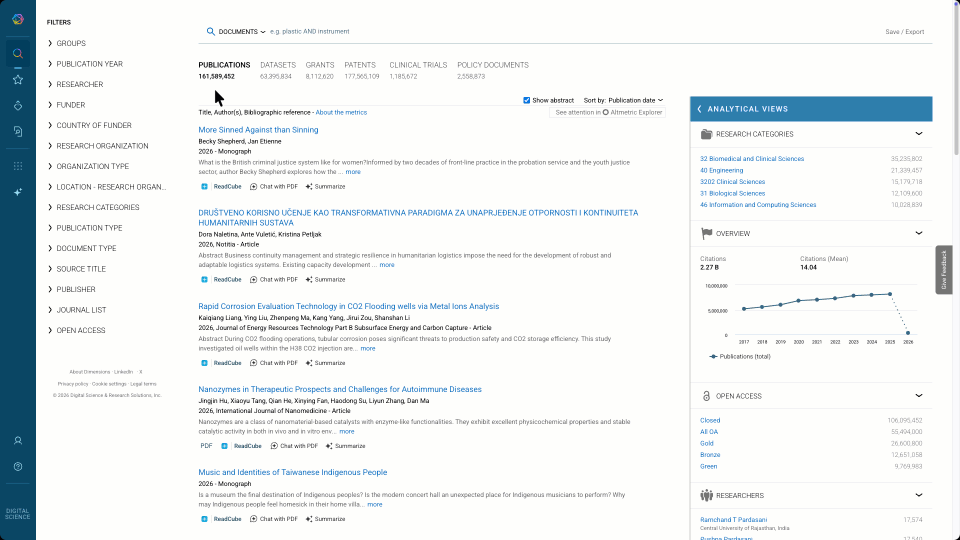The height and width of the screenshot is (540, 960).
Task: Open PDF of Nanozymes article
Action: click(x=206, y=446)
